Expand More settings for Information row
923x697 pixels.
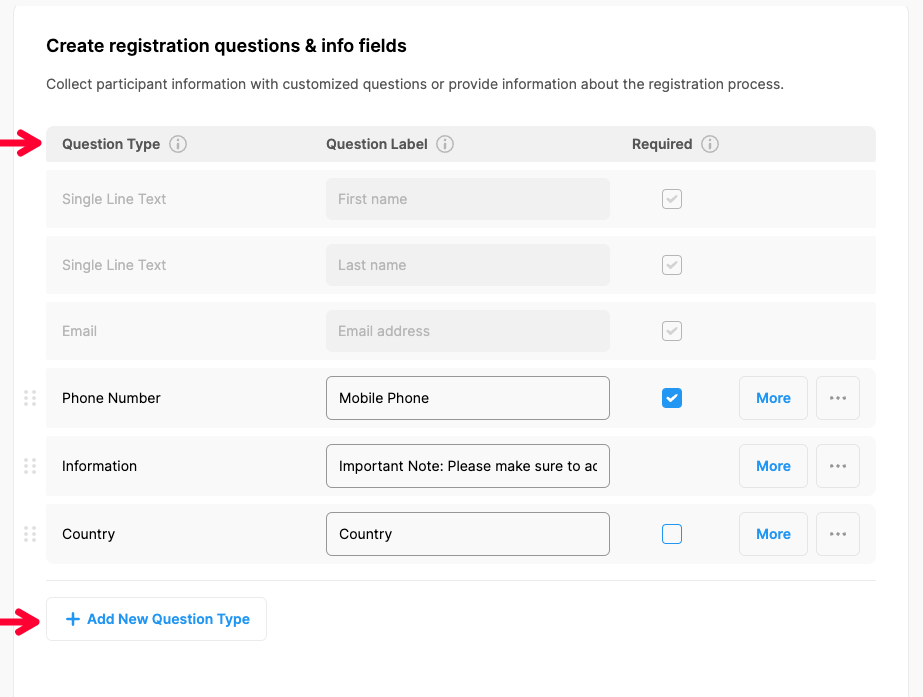(x=773, y=466)
